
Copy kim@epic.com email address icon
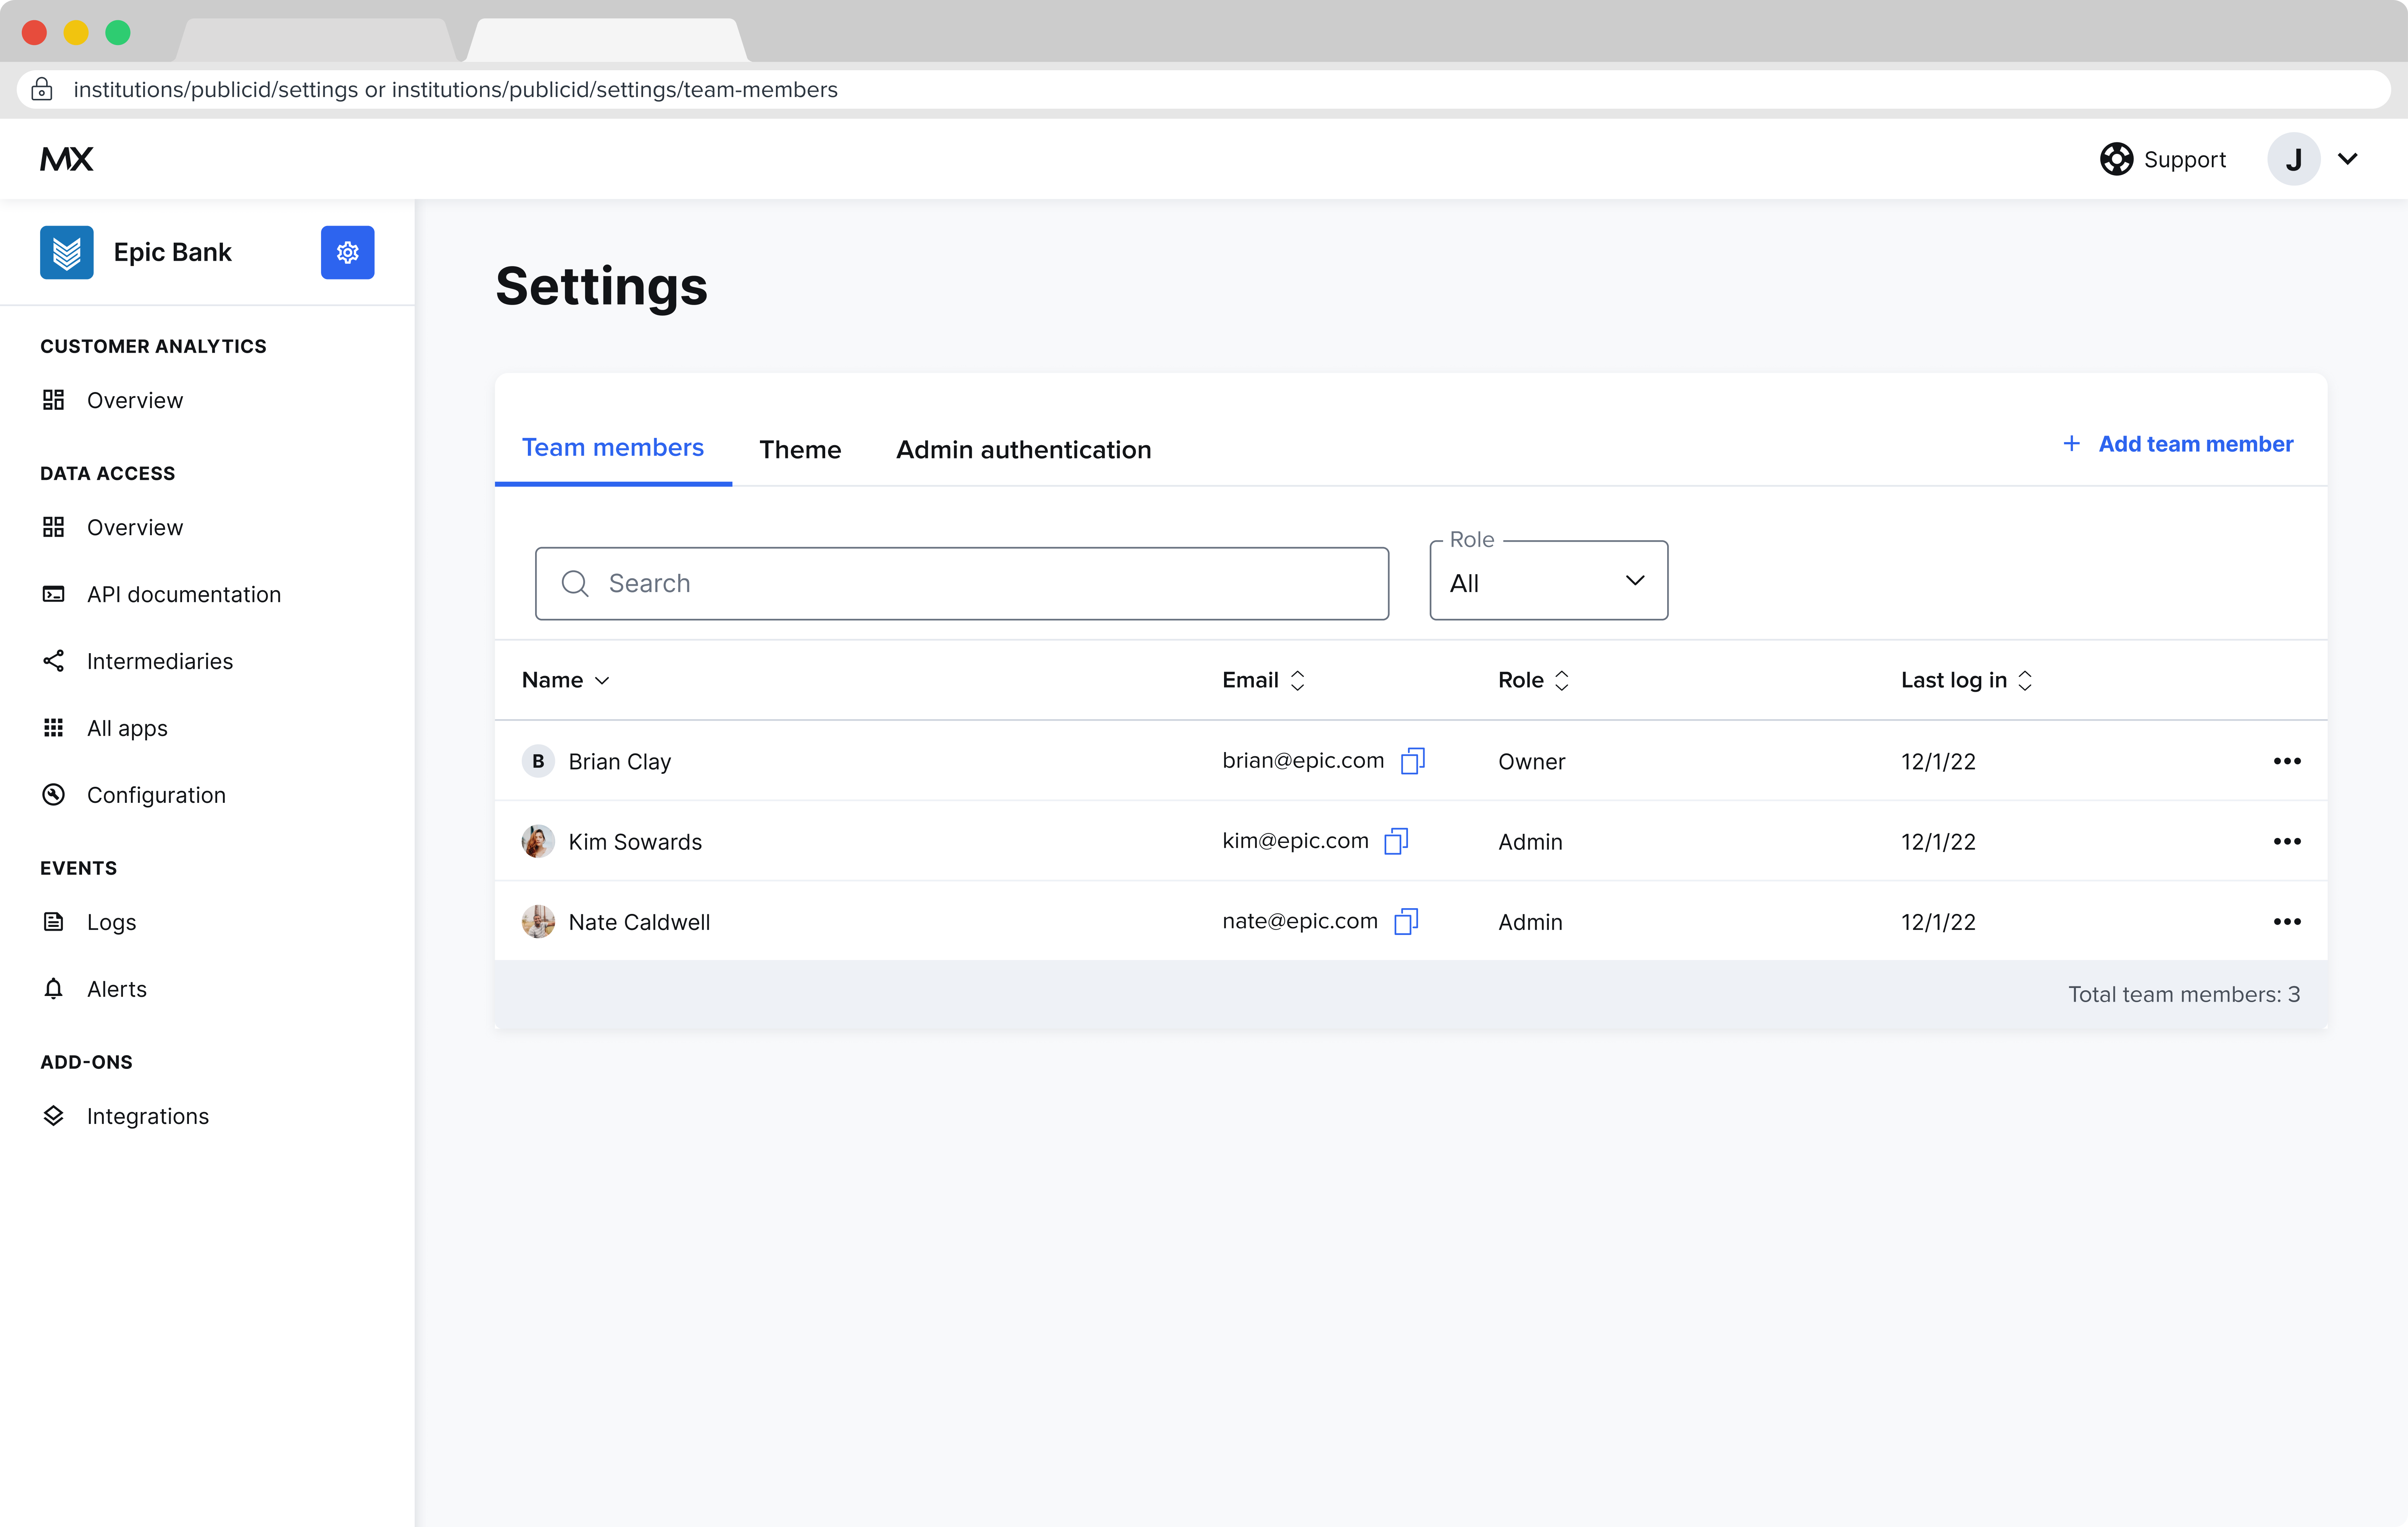[1396, 841]
